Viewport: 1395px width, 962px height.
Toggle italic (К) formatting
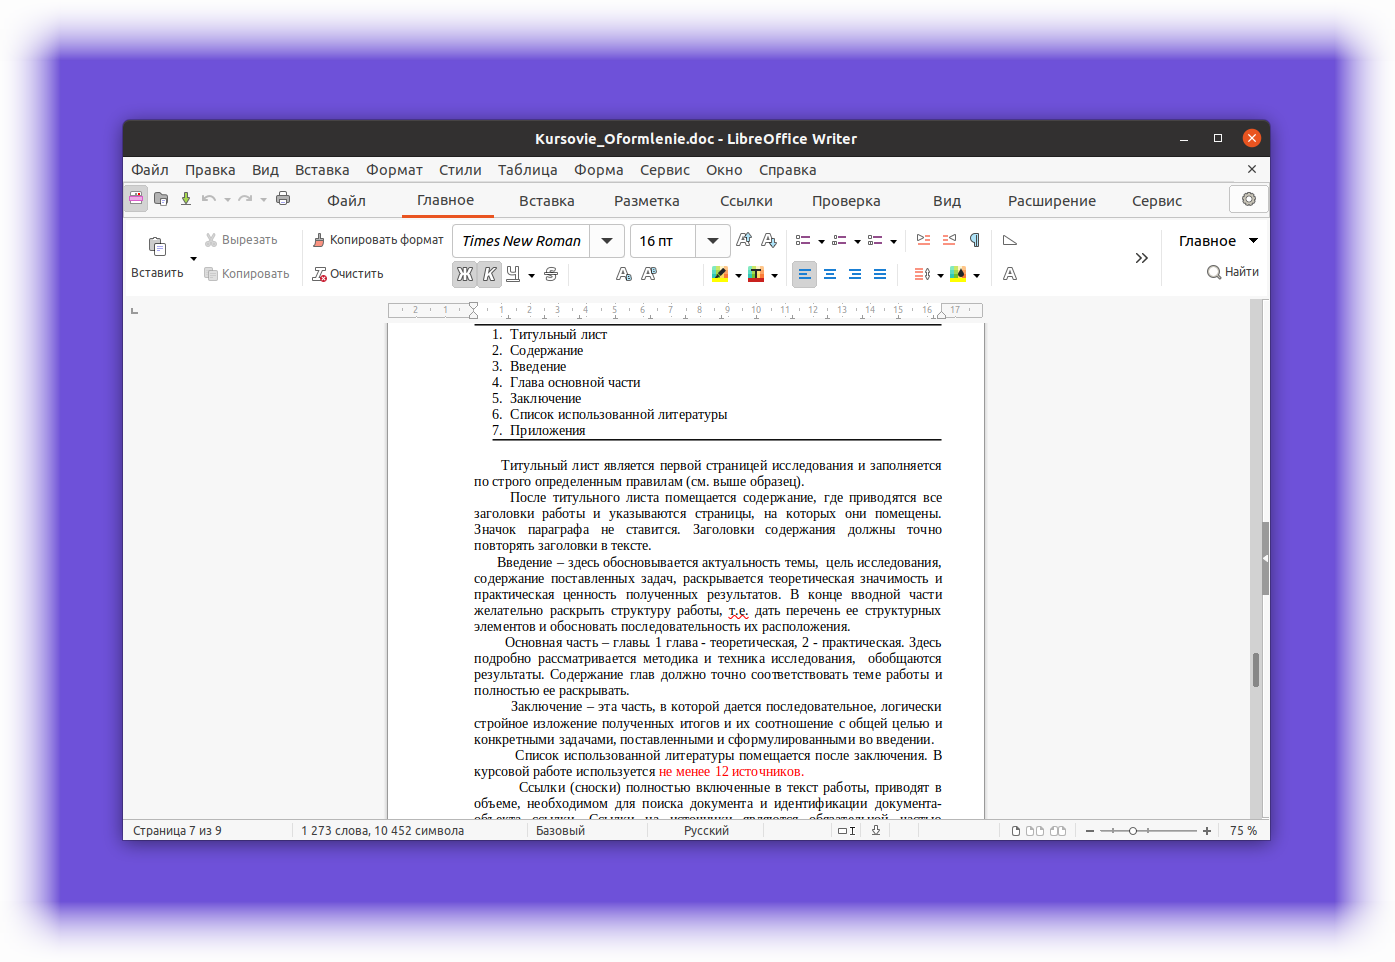[x=489, y=274]
